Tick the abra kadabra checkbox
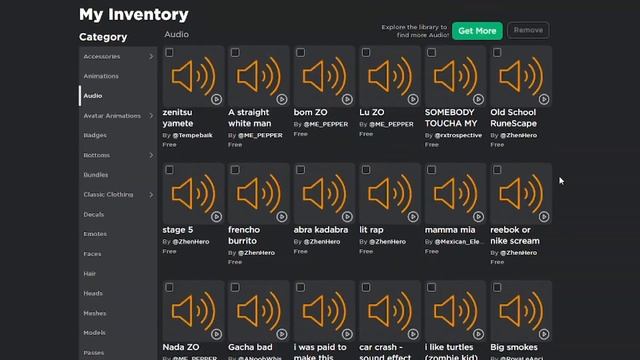 (x=300, y=170)
